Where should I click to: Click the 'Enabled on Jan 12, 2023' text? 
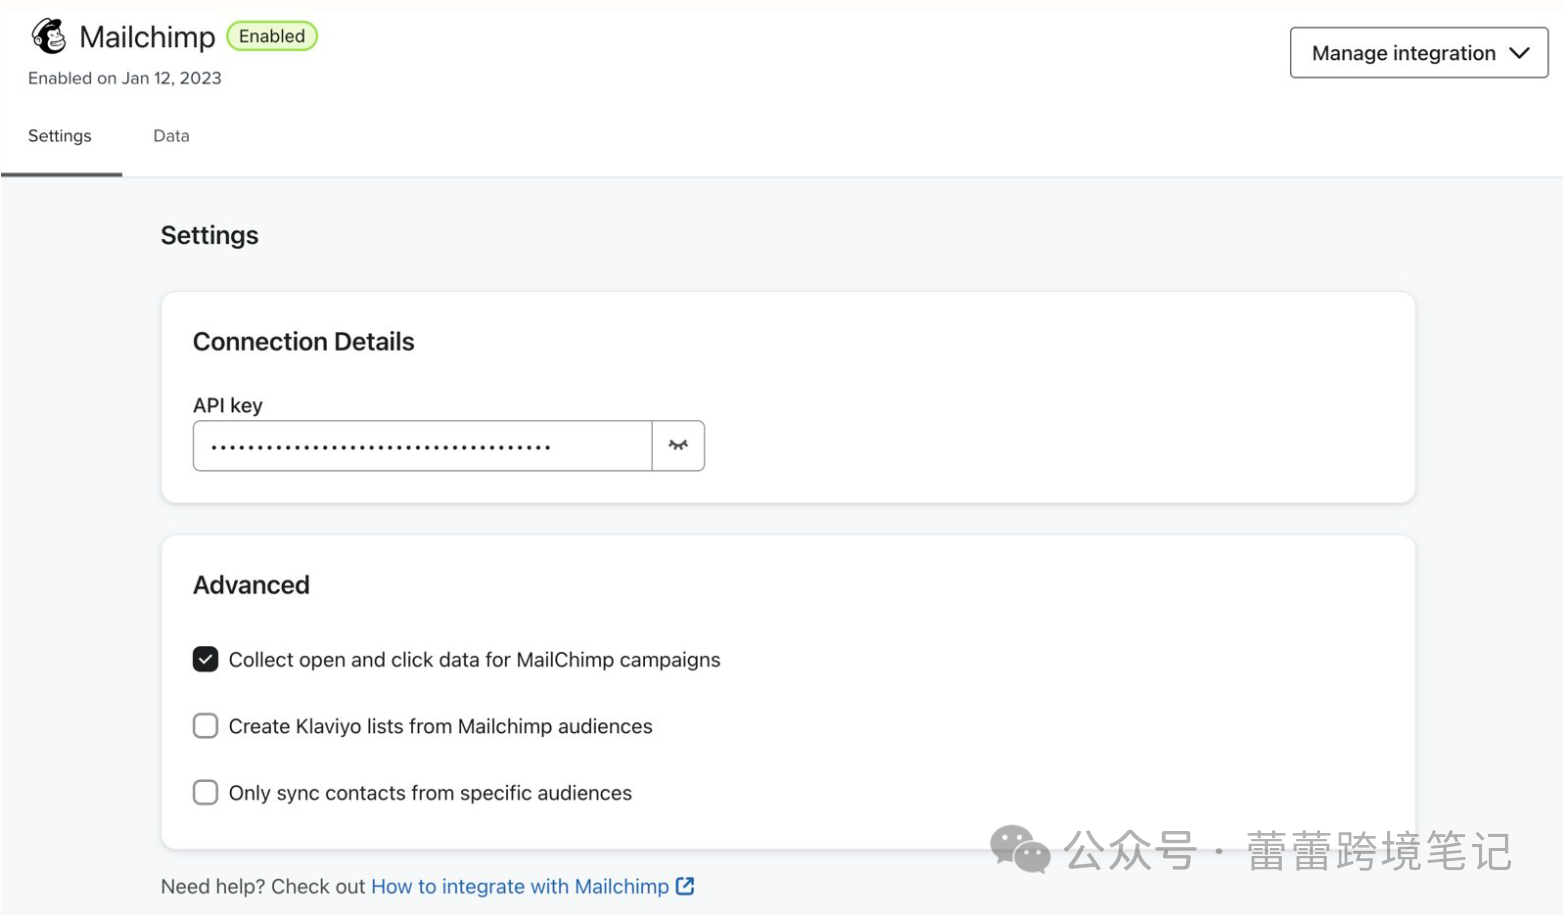coord(125,78)
